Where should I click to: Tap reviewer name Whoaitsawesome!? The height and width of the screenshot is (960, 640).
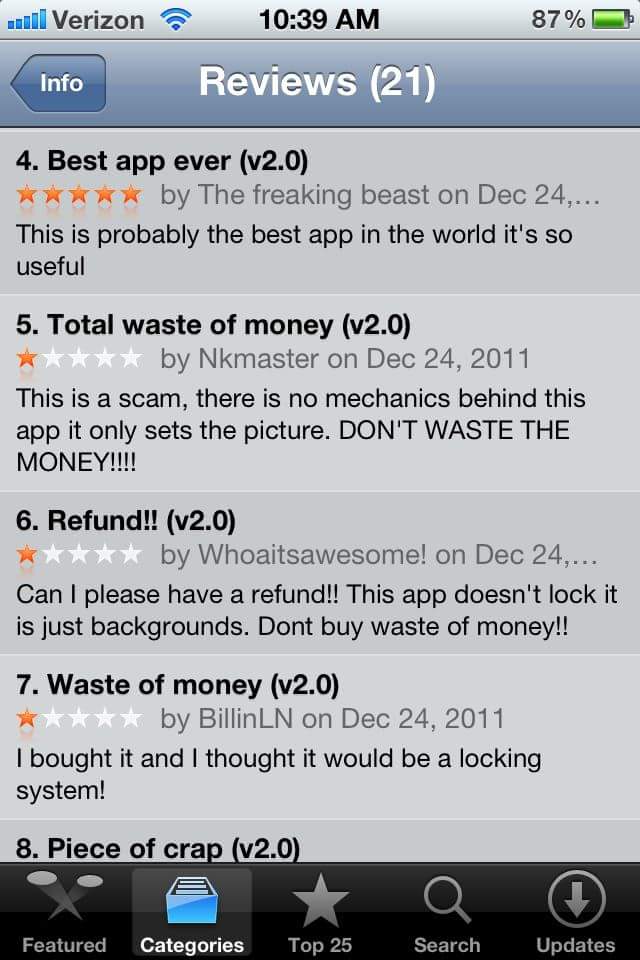point(312,555)
